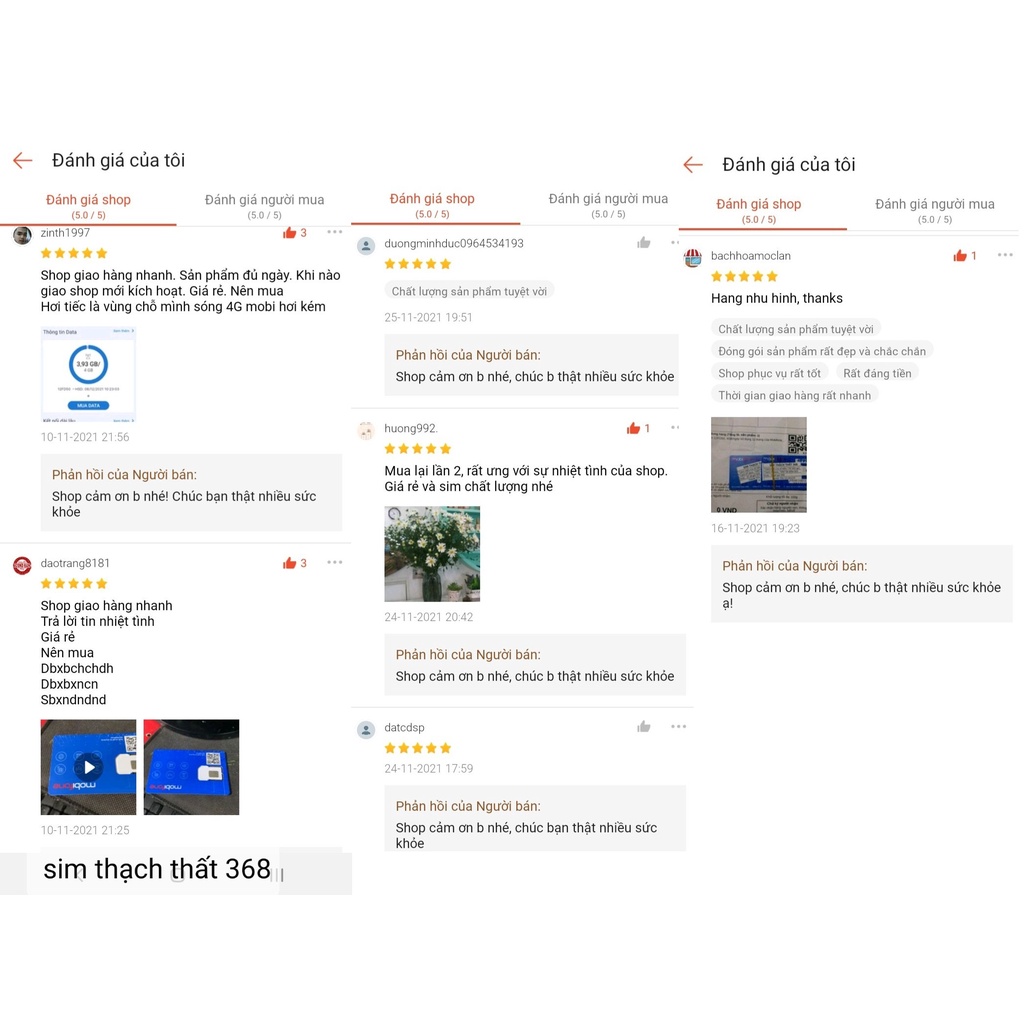The height and width of the screenshot is (1024, 1024).
Task: Toggle like on datcdsp's review
Action: click(x=644, y=727)
